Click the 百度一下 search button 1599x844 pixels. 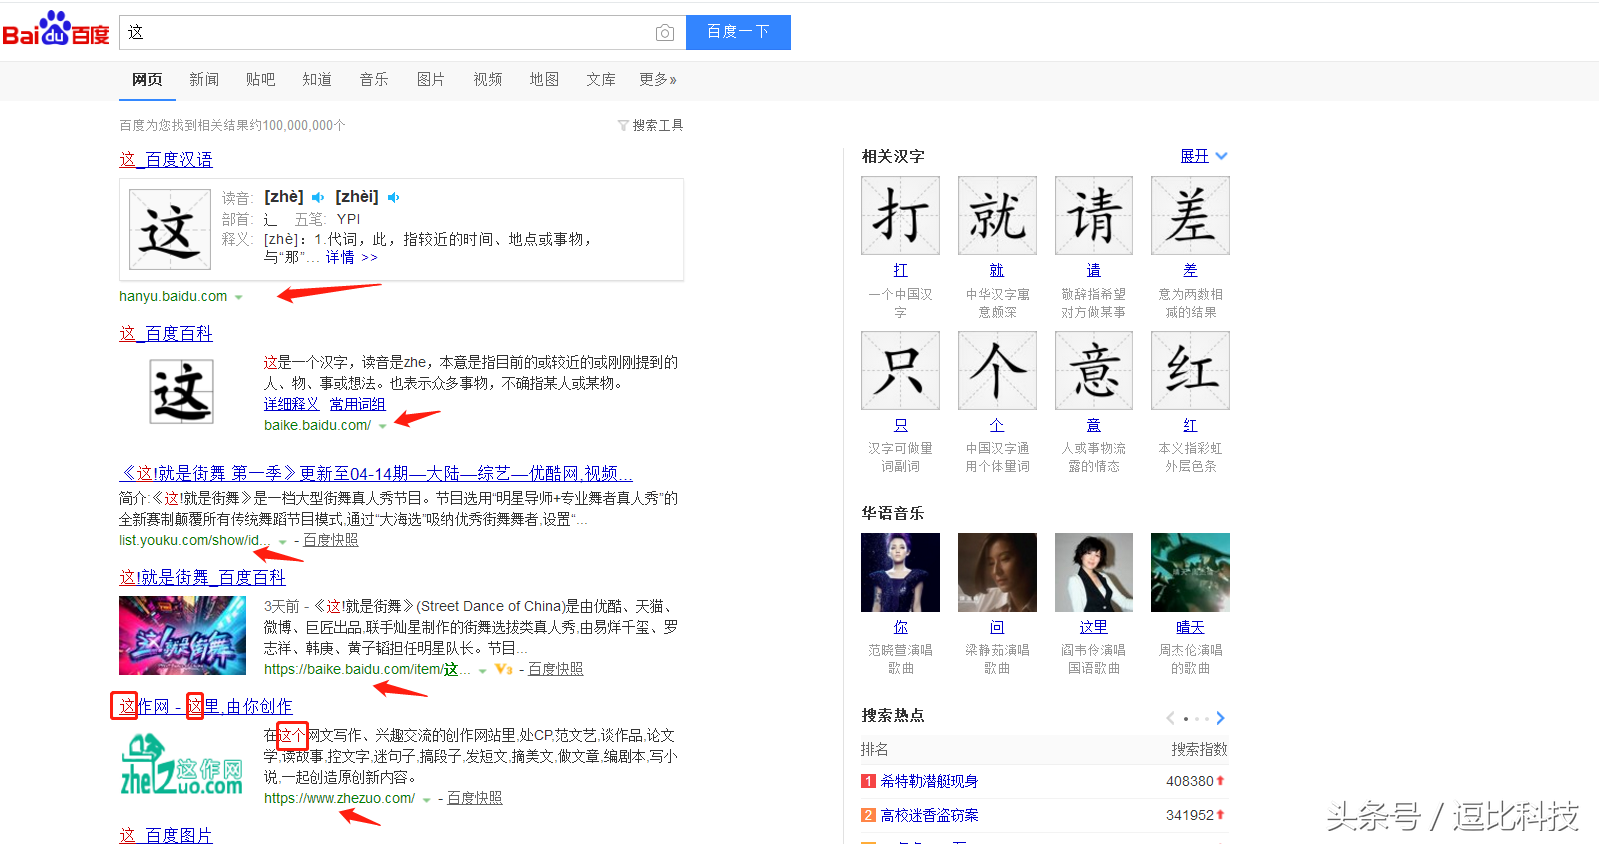pos(738,32)
